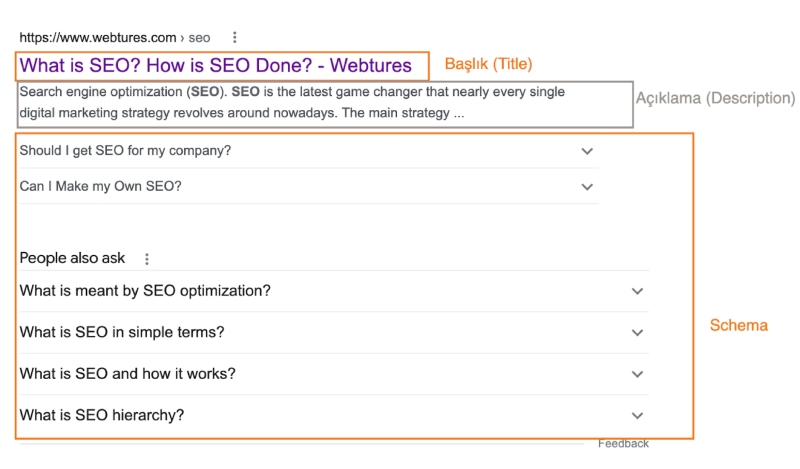Screen dimensions: 800x469
Task: Expand "What is SEO in simple terms?" using its chevron
Action: (638, 333)
